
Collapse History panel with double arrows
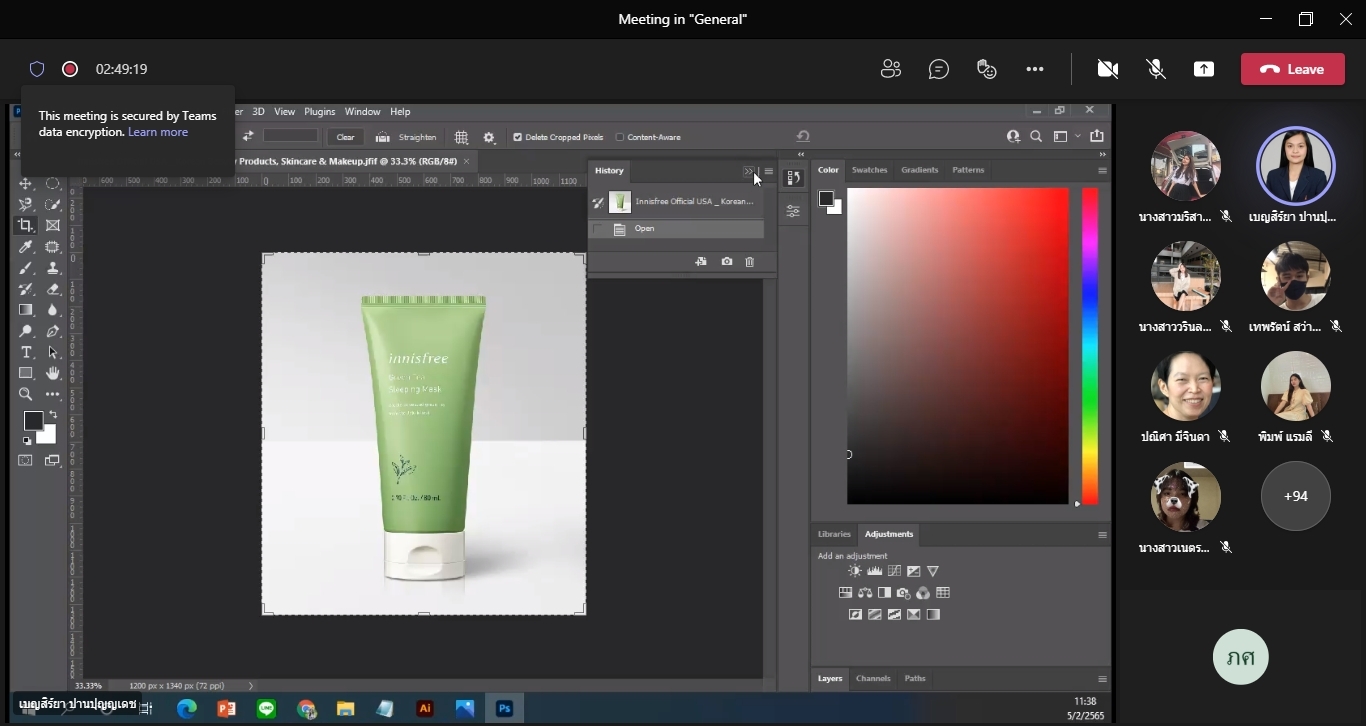748,171
